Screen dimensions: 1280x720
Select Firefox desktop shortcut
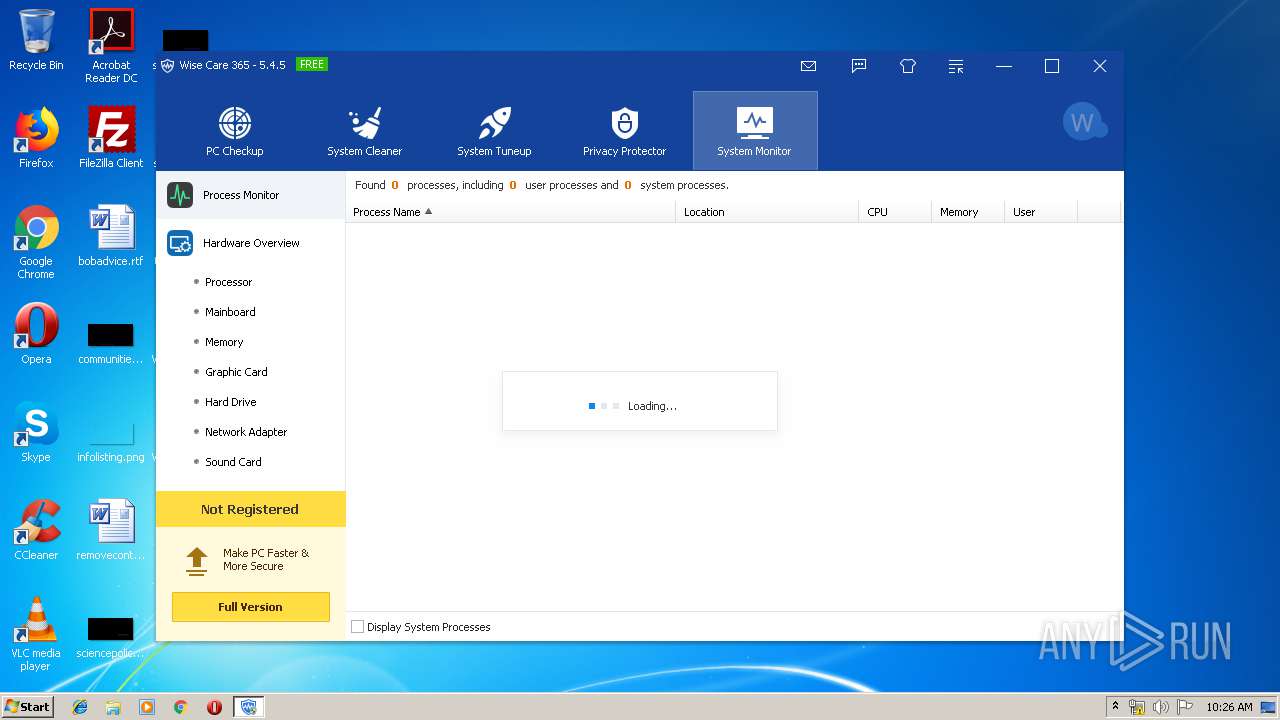(36, 138)
